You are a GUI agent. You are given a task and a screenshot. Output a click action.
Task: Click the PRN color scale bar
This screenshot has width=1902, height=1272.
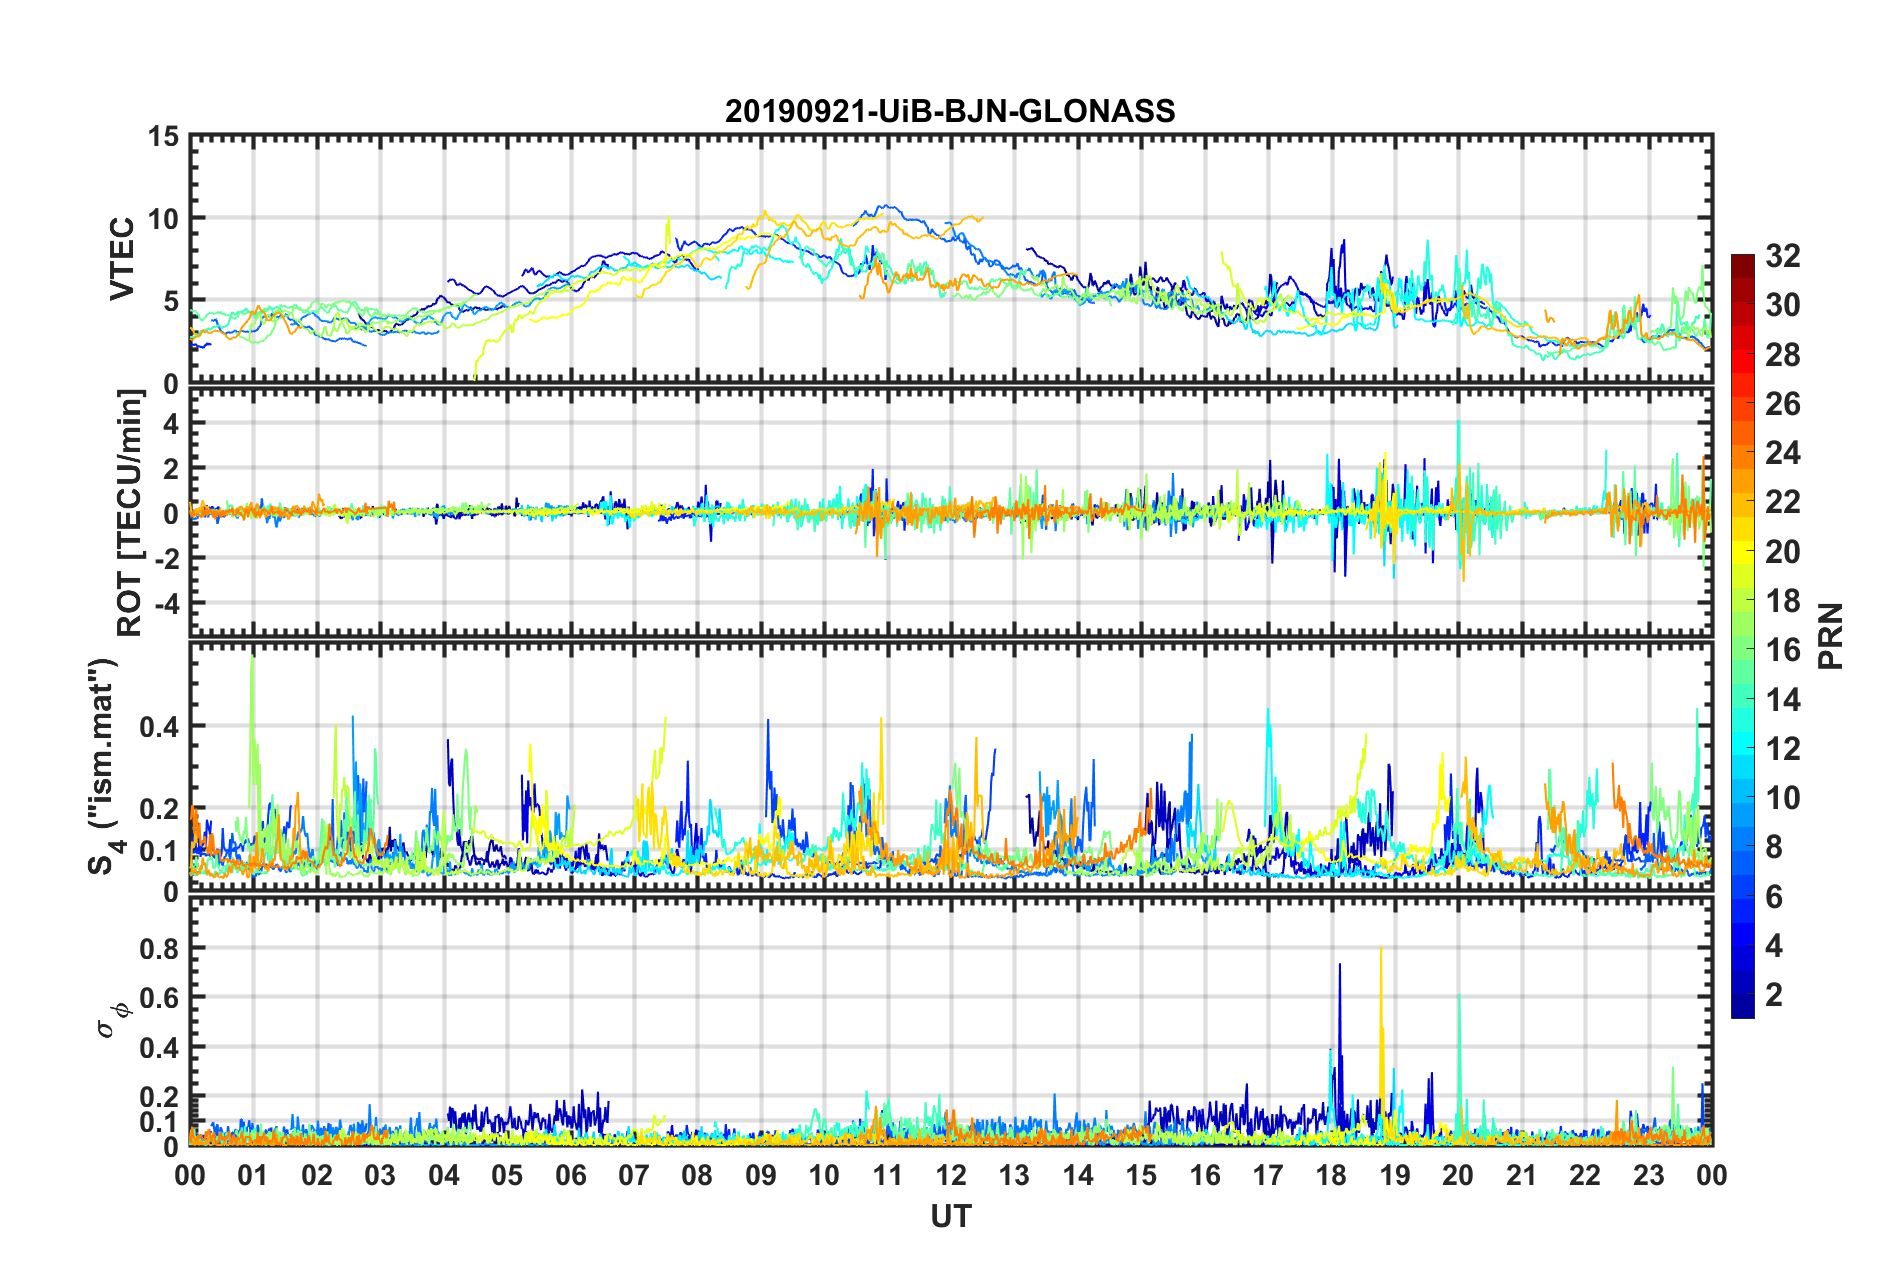pyautogui.click(x=1743, y=636)
